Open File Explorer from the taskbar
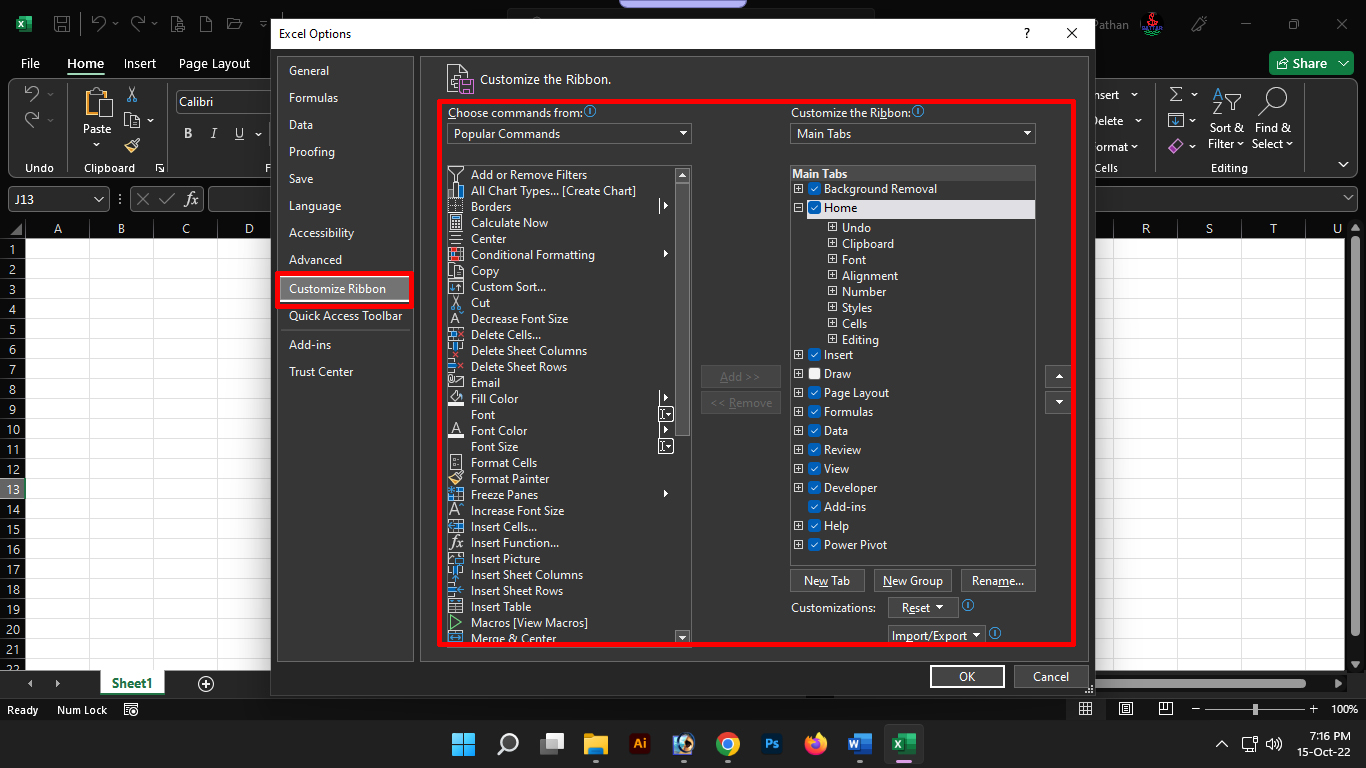The image size is (1366, 768). (596, 744)
